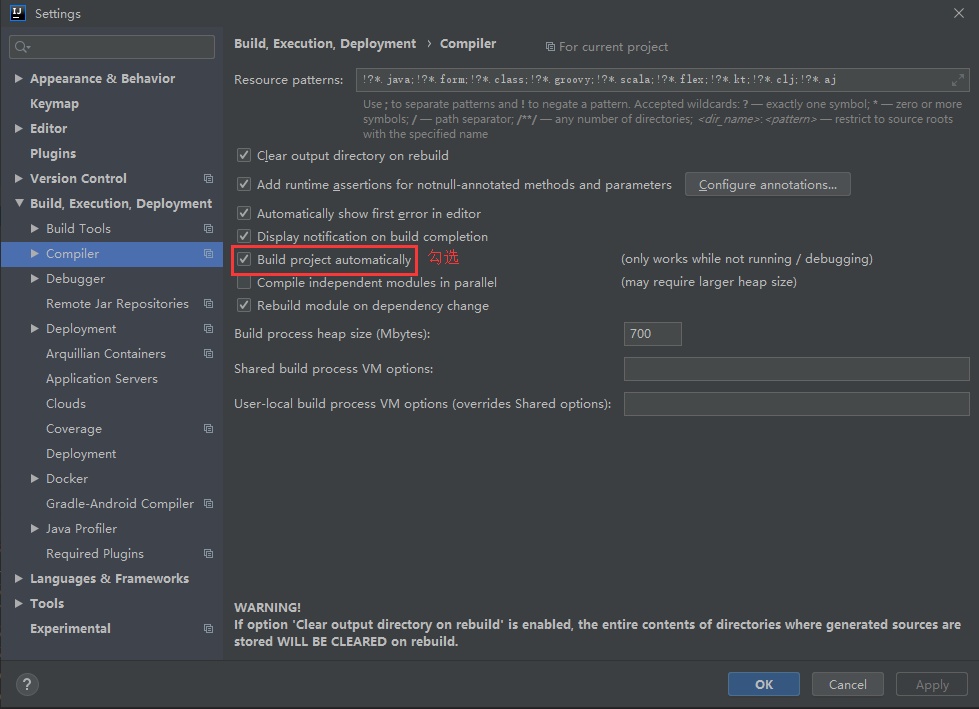This screenshot has width=979, height=709.
Task: Collapse Build, Execution, Deployment section
Action: point(19,203)
